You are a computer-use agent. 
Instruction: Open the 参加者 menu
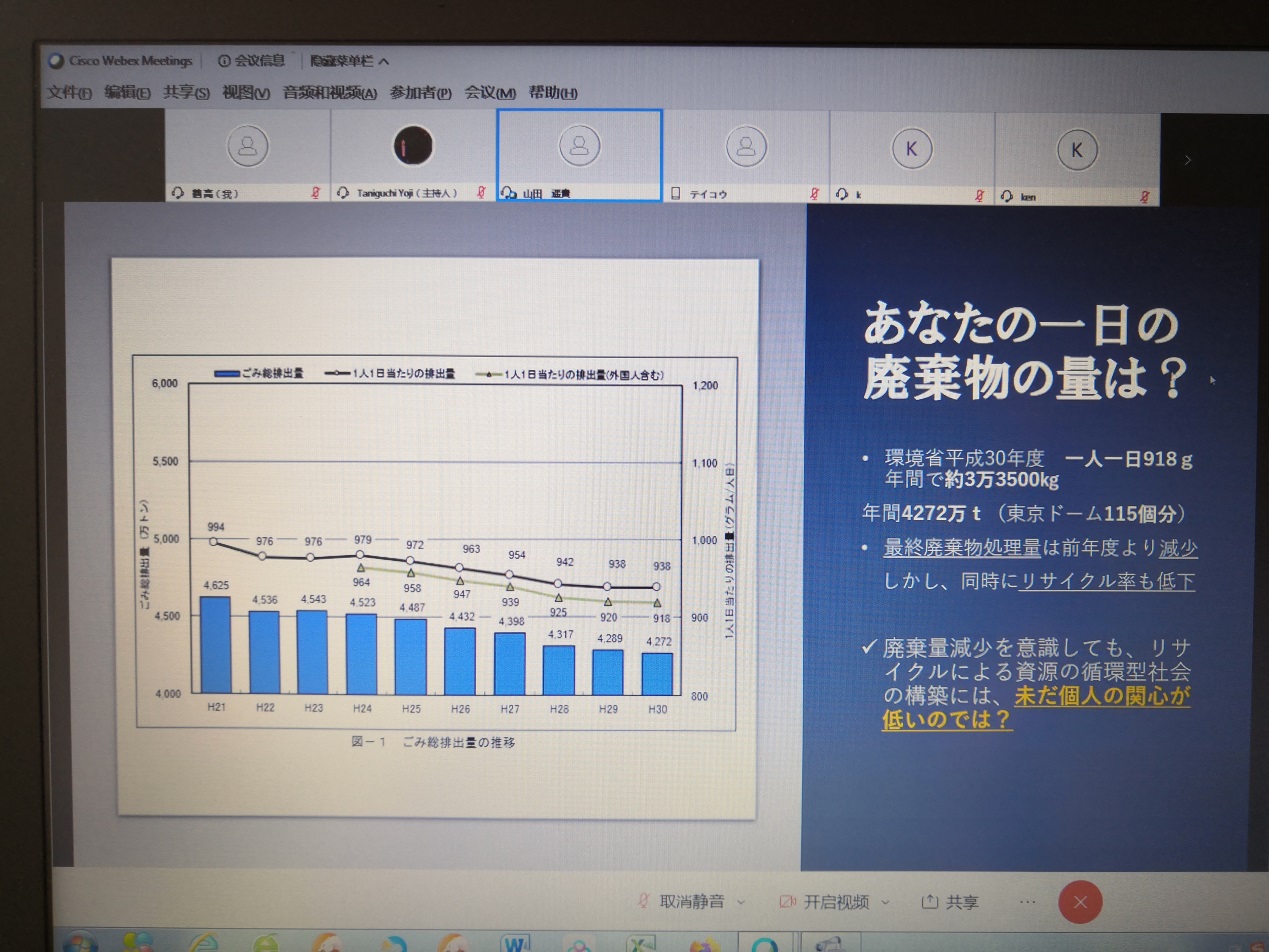(420, 93)
